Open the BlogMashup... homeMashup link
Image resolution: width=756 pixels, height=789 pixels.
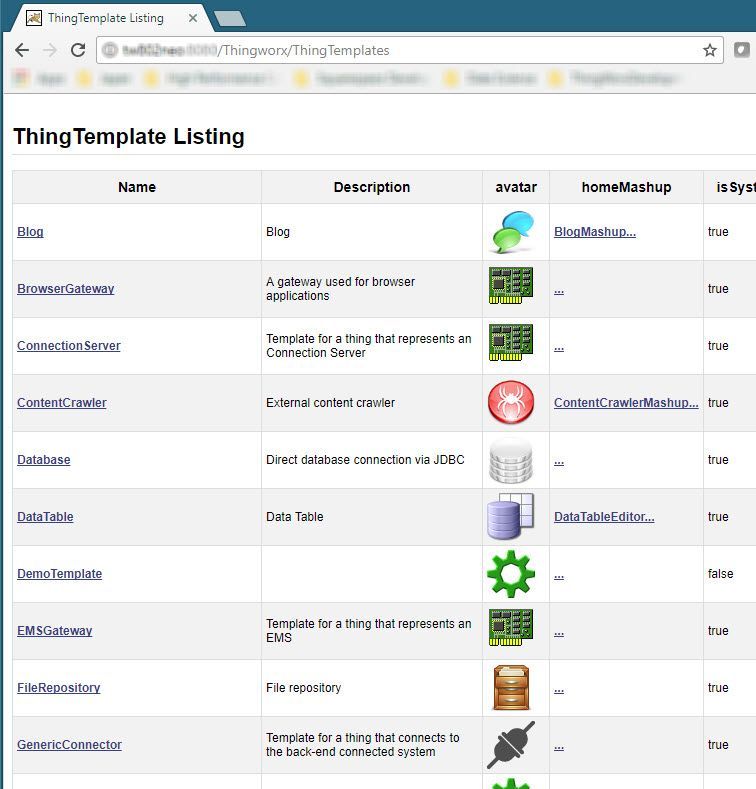click(595, 232)
